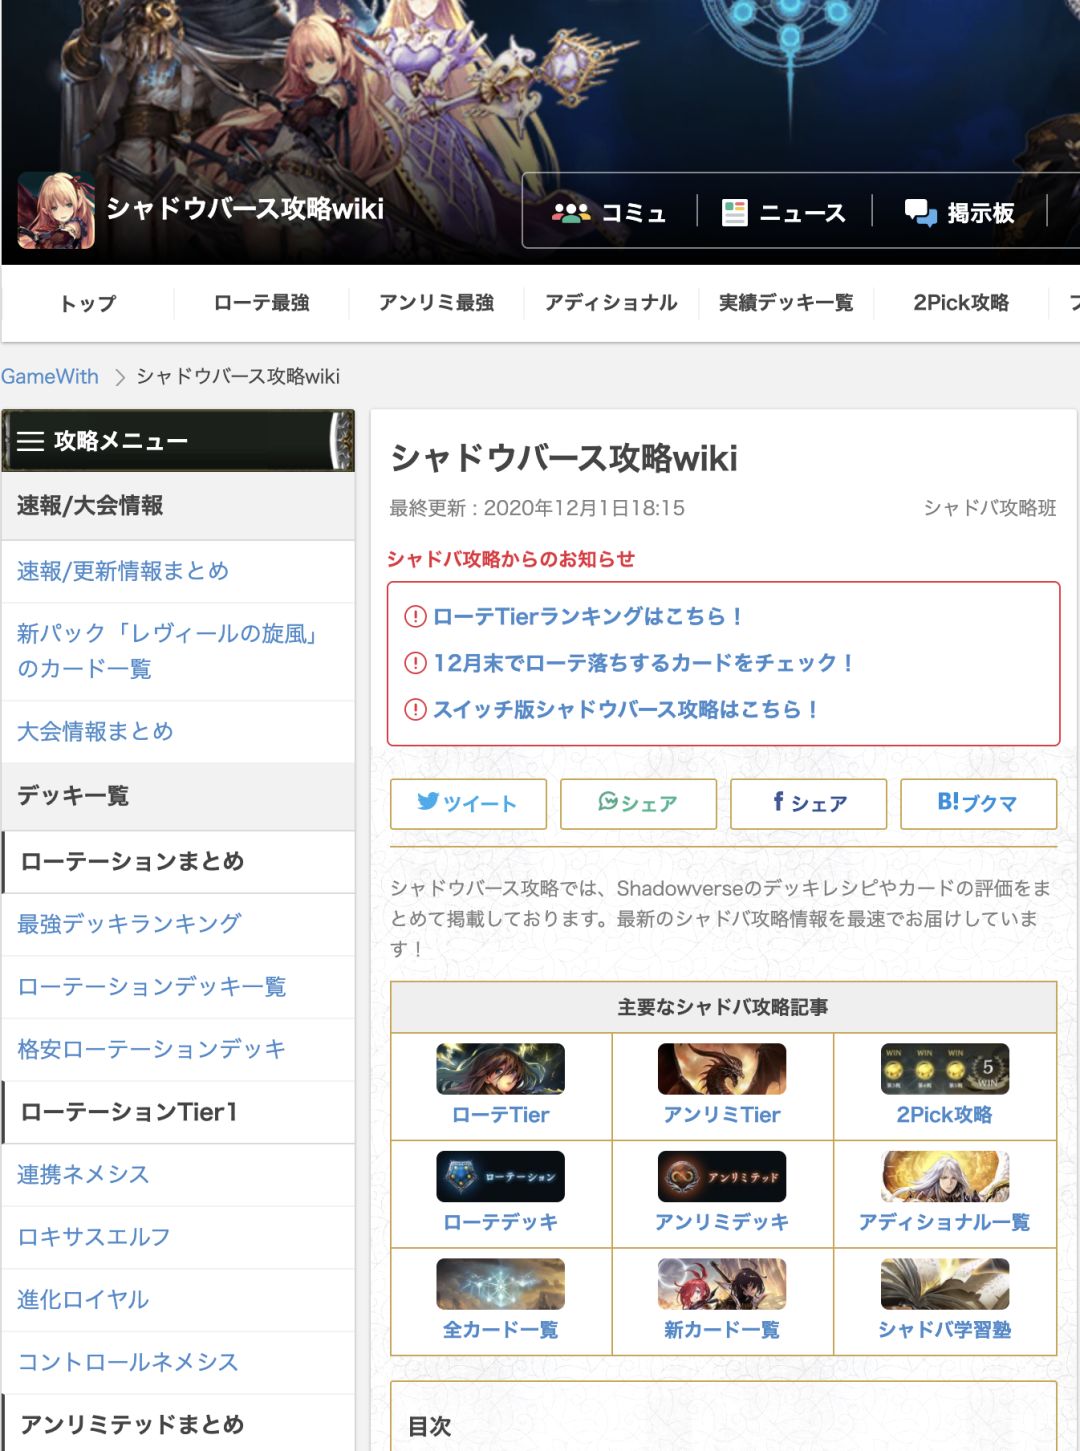Open the シャドバ学習塾 book thumbnail
1080x1451 pixels.
tap(945, 1284)
